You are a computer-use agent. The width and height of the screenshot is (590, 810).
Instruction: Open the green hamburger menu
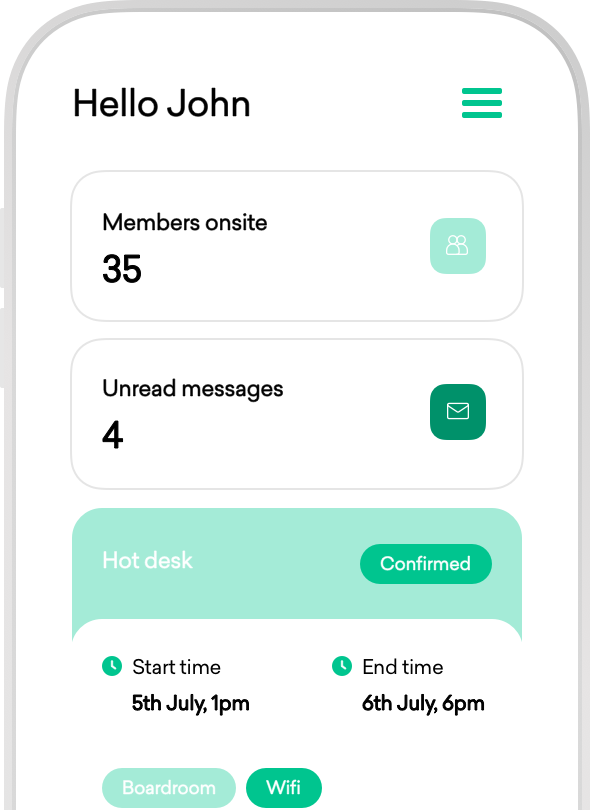(482, 103)
